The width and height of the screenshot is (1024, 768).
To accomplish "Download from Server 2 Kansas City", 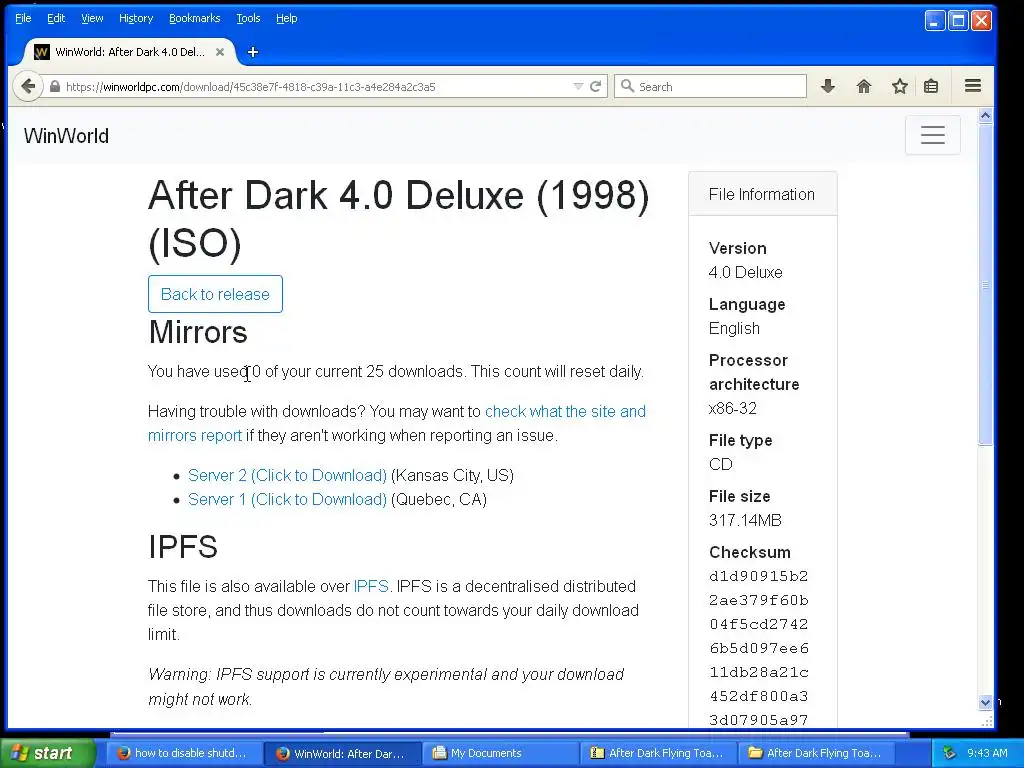I will tap(287, 475).
